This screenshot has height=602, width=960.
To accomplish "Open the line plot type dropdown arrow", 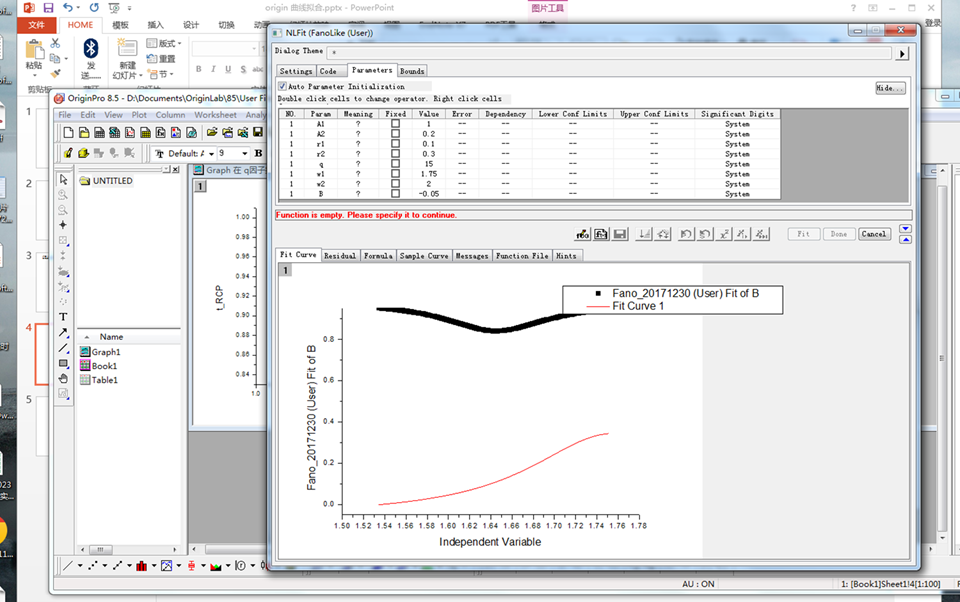I will tap(80, 566).
